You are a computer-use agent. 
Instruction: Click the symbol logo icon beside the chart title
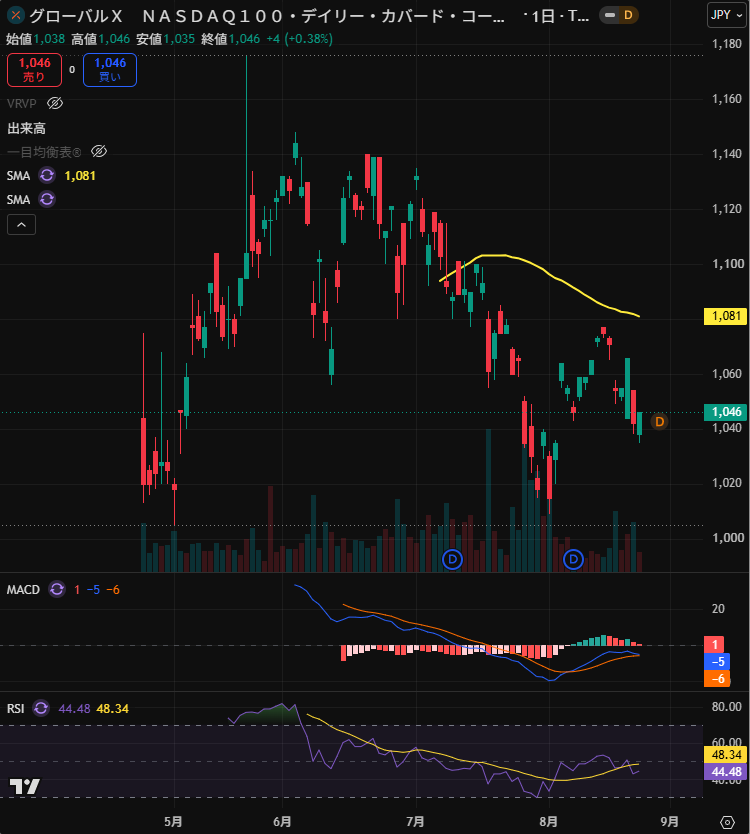point(16,15)
